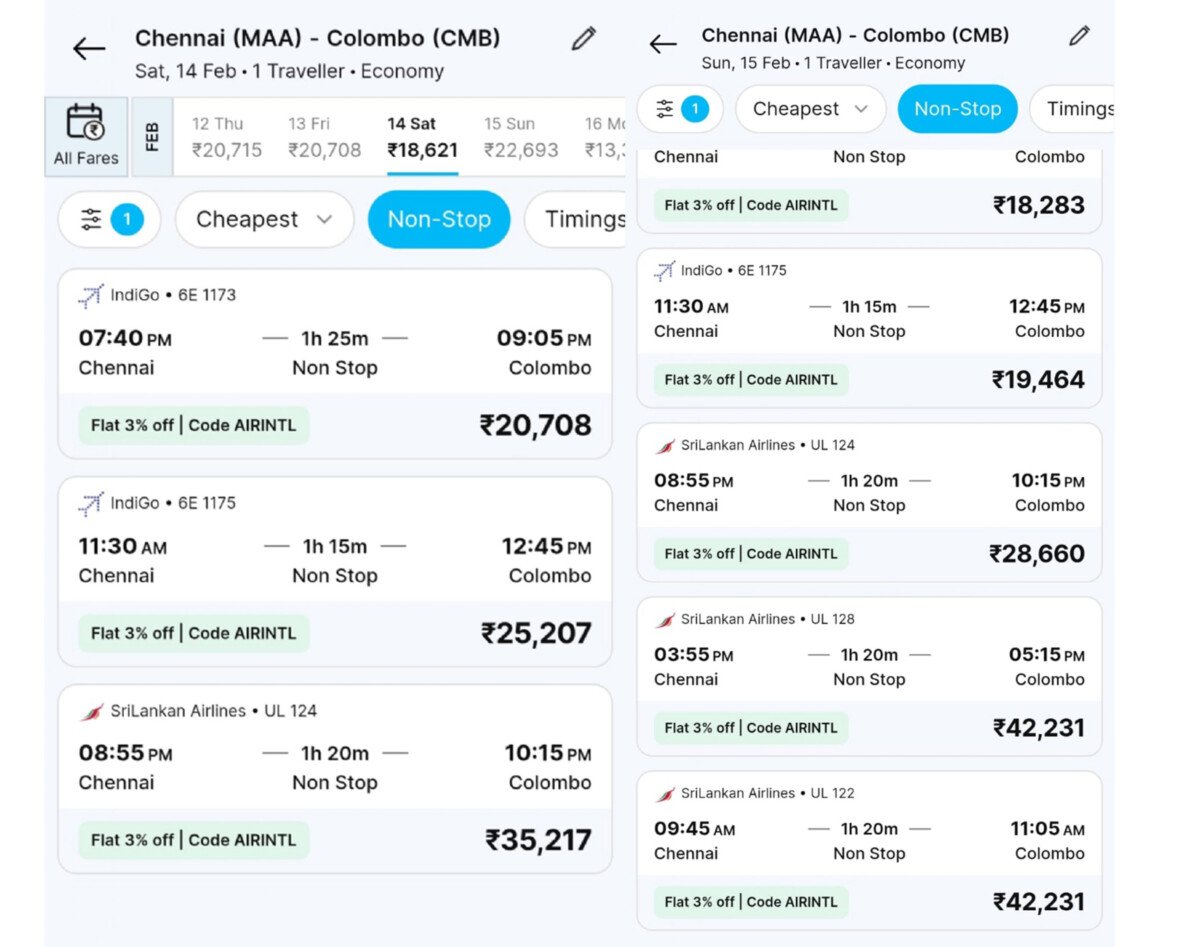Select SriLankan UL 128 flight card
The width and height of the screenshot is (1200, 947).
click(x=868, y=666)
